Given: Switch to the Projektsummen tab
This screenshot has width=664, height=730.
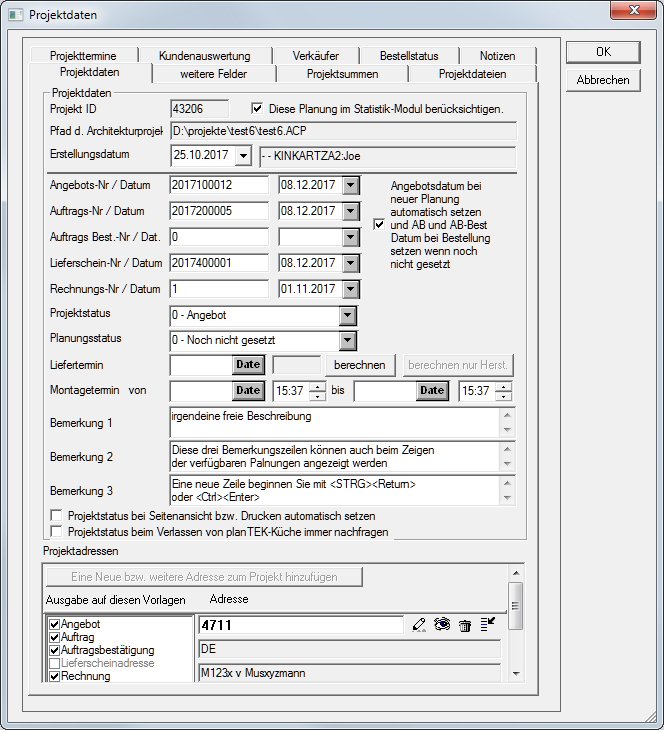Looking at the screenshot, I should 342,74.
